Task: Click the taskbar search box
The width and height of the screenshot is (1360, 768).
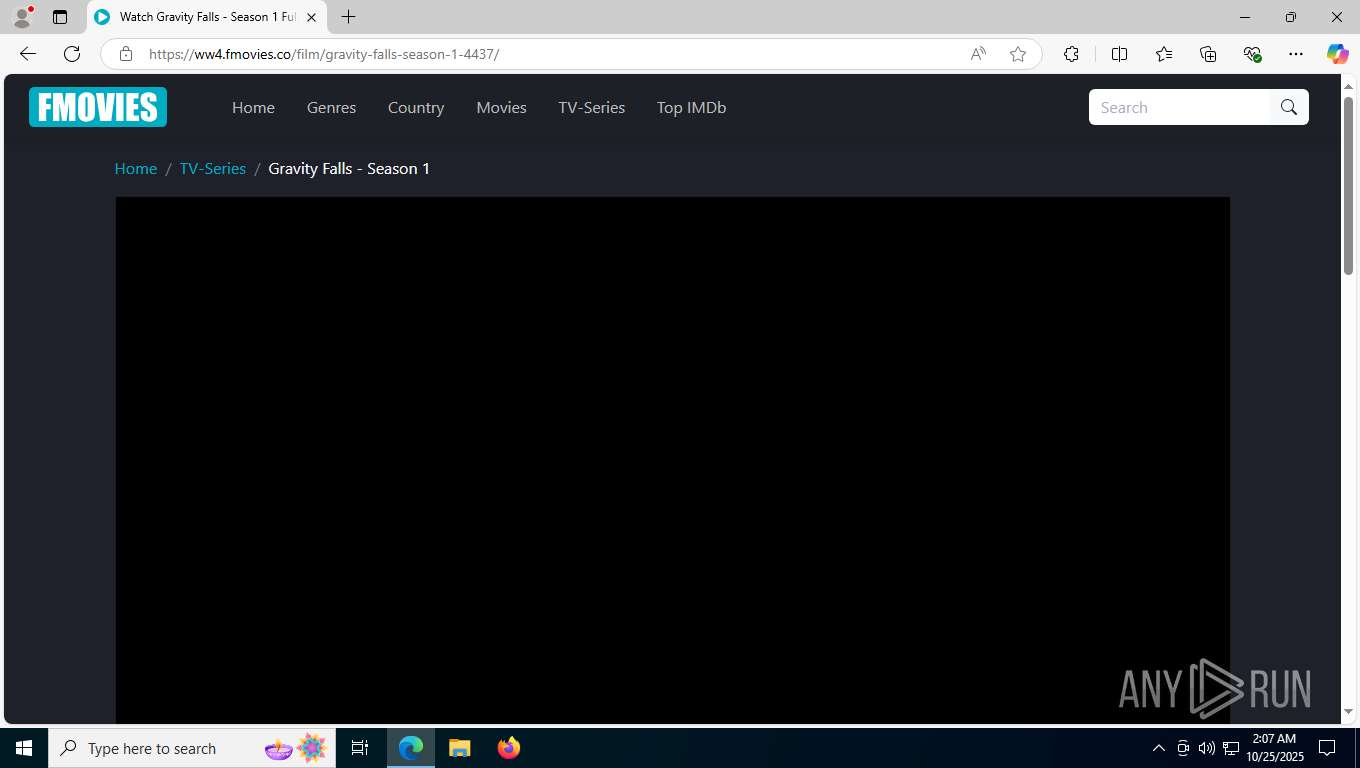Action: 191,748
